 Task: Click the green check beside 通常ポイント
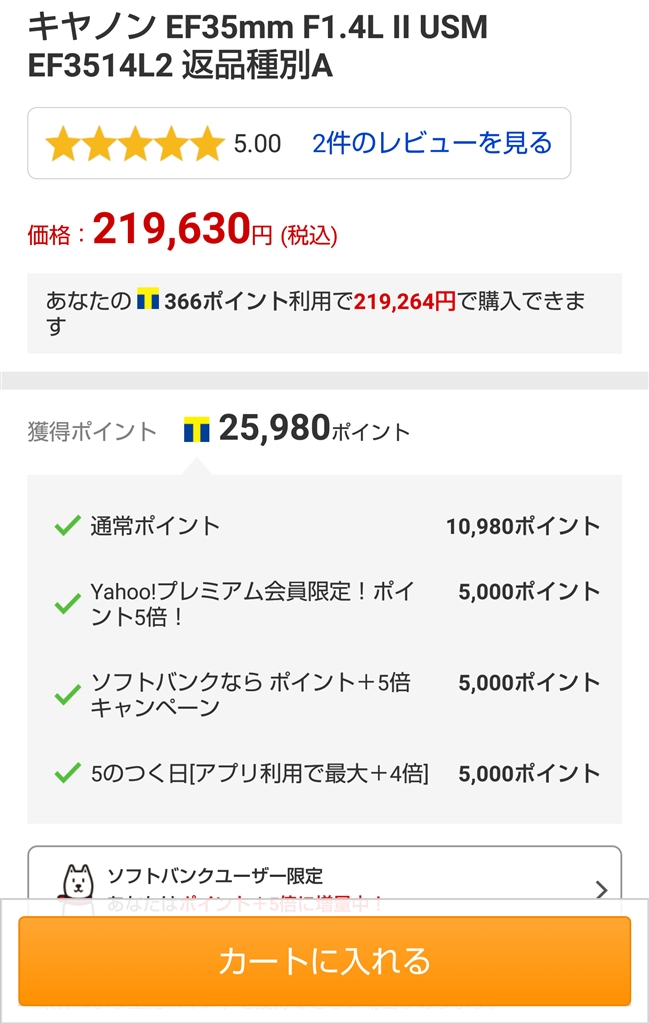[68, 525]
